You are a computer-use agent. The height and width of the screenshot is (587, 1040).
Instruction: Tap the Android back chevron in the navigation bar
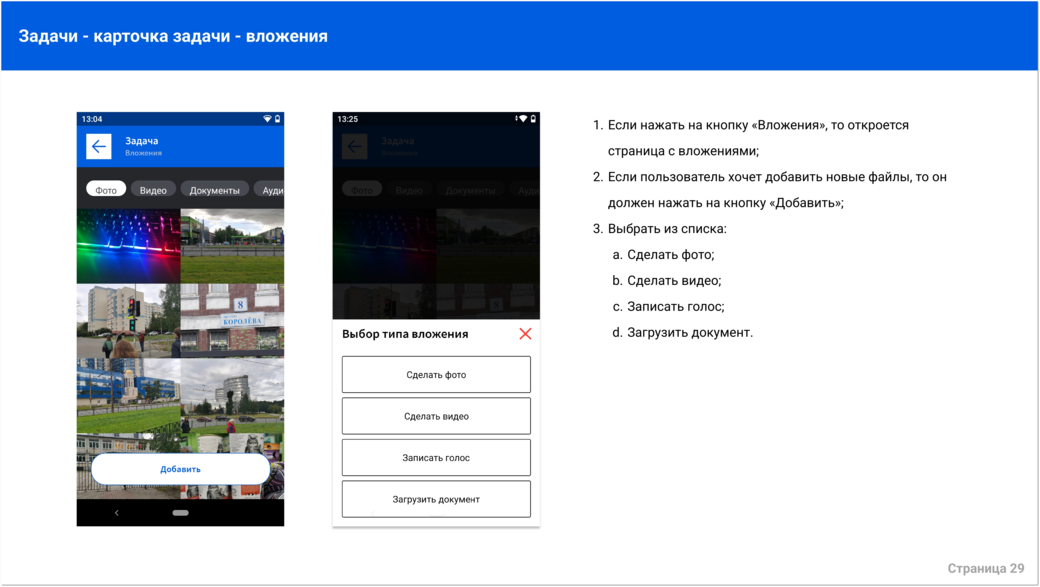pos(117,513)
